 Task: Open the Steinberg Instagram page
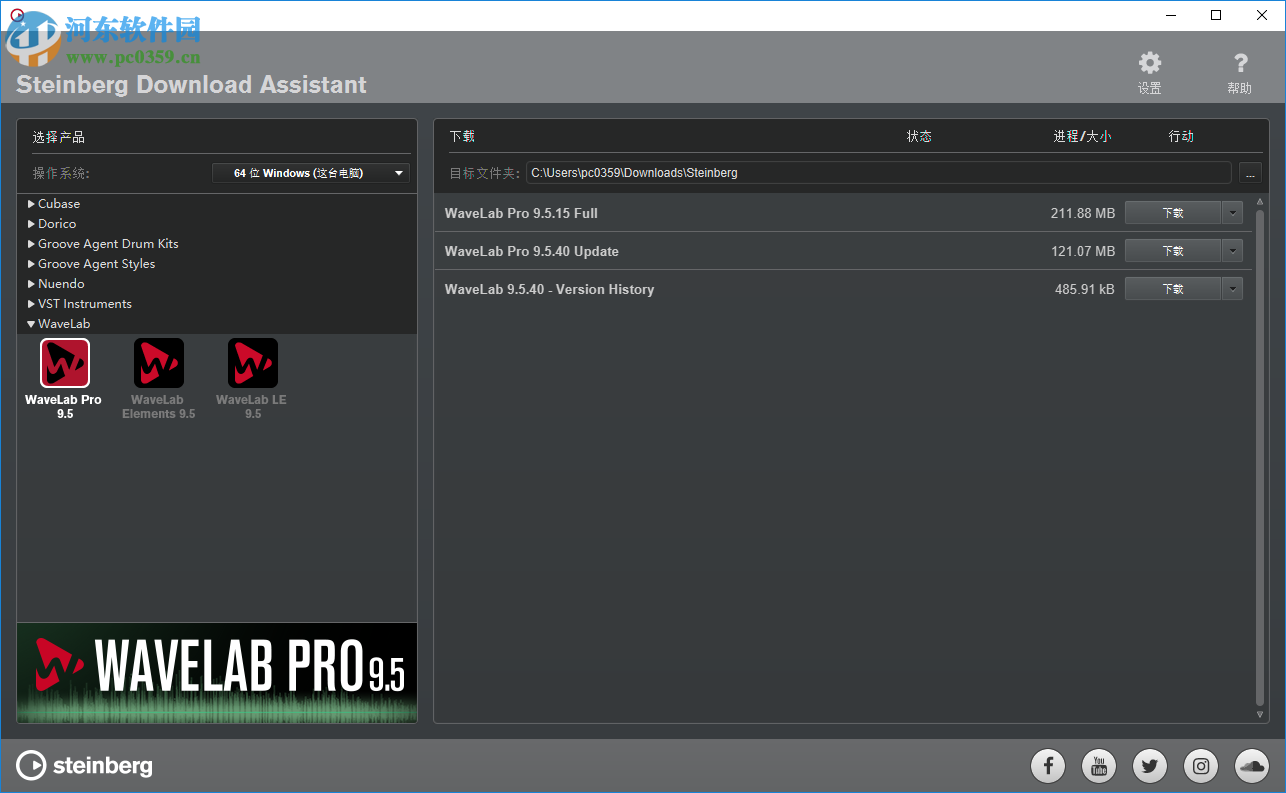[x=1200, y=766]
